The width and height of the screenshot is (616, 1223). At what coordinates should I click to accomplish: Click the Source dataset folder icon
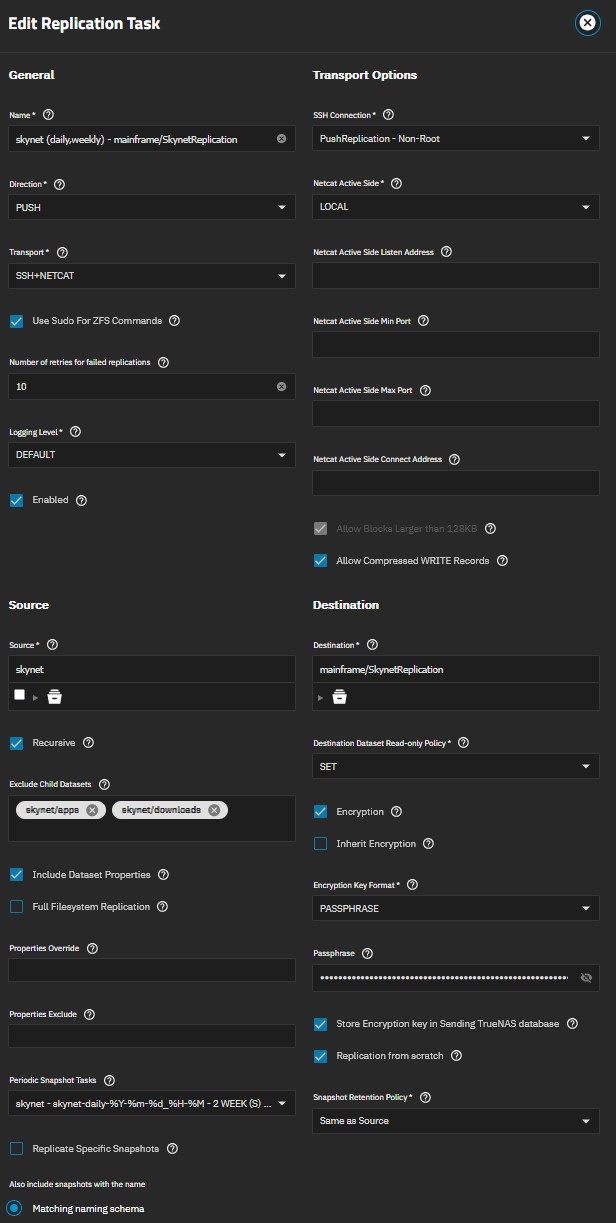[55, 697]
